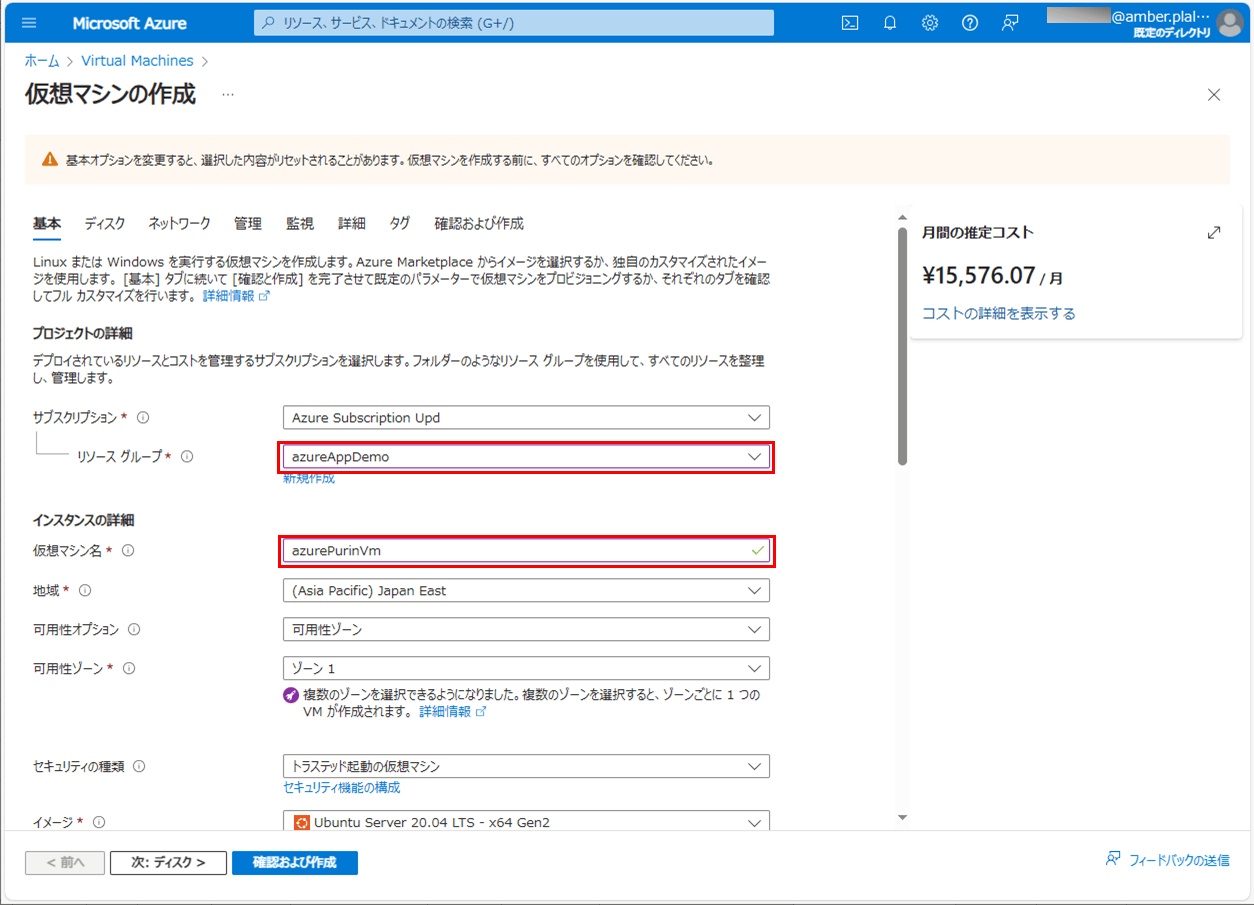Open Cloud Shell from the top bar
The height and width of the screenshot is (905, 1254).
click(850, 23)
